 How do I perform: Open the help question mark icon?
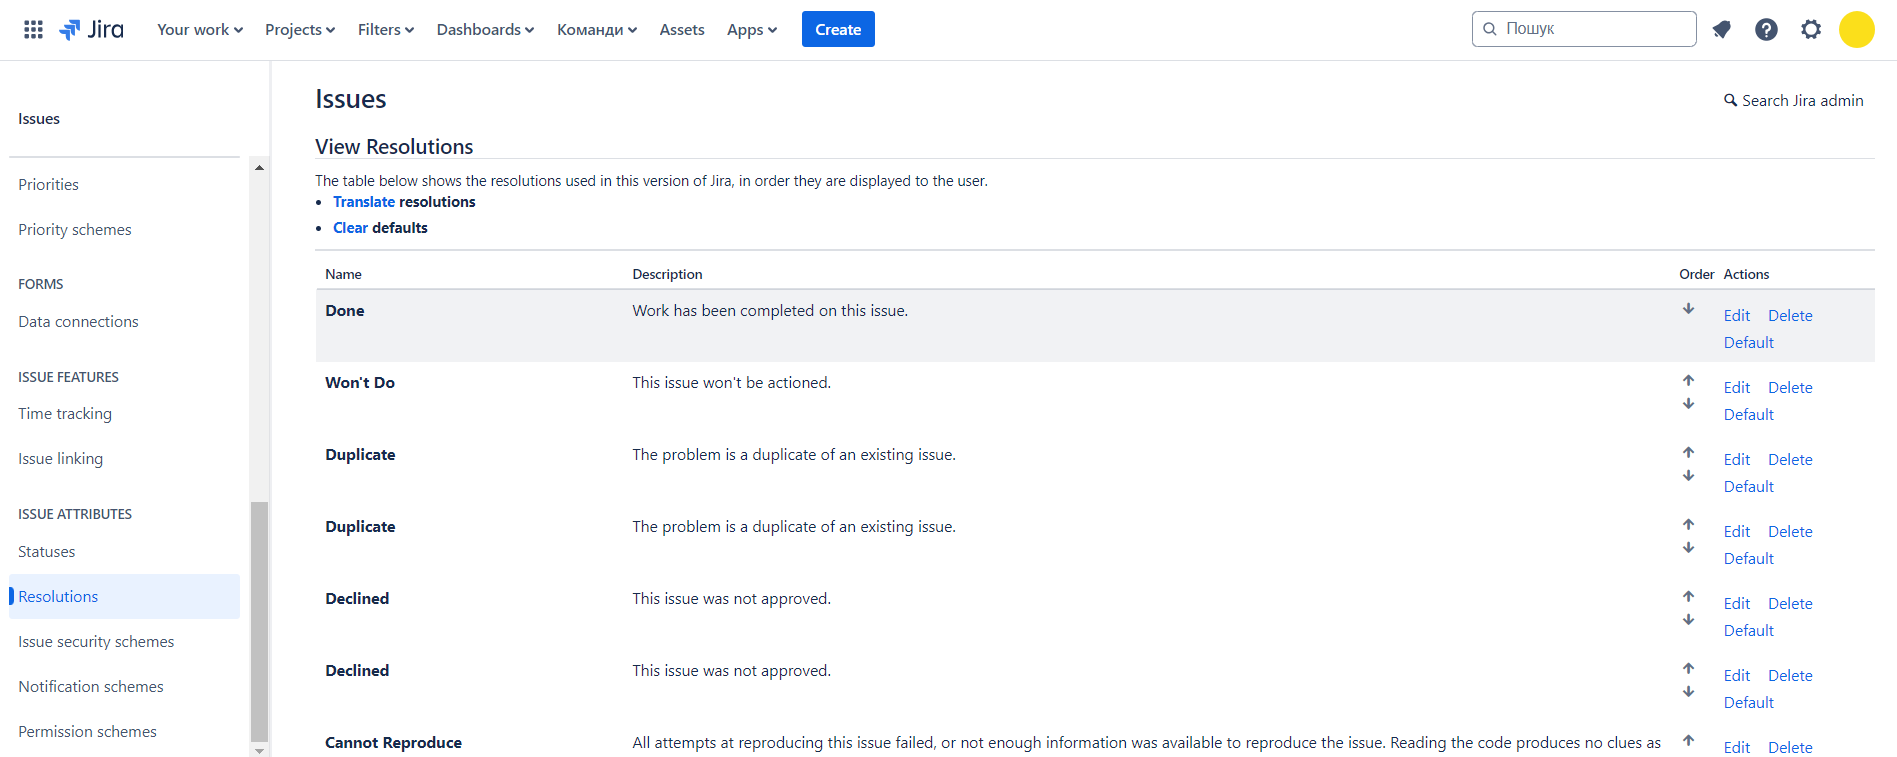[1766, 29]
